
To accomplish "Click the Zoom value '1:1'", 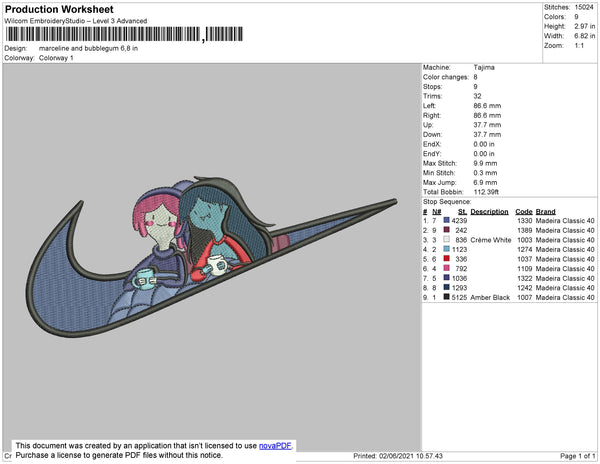I will (x=579, y=46).
